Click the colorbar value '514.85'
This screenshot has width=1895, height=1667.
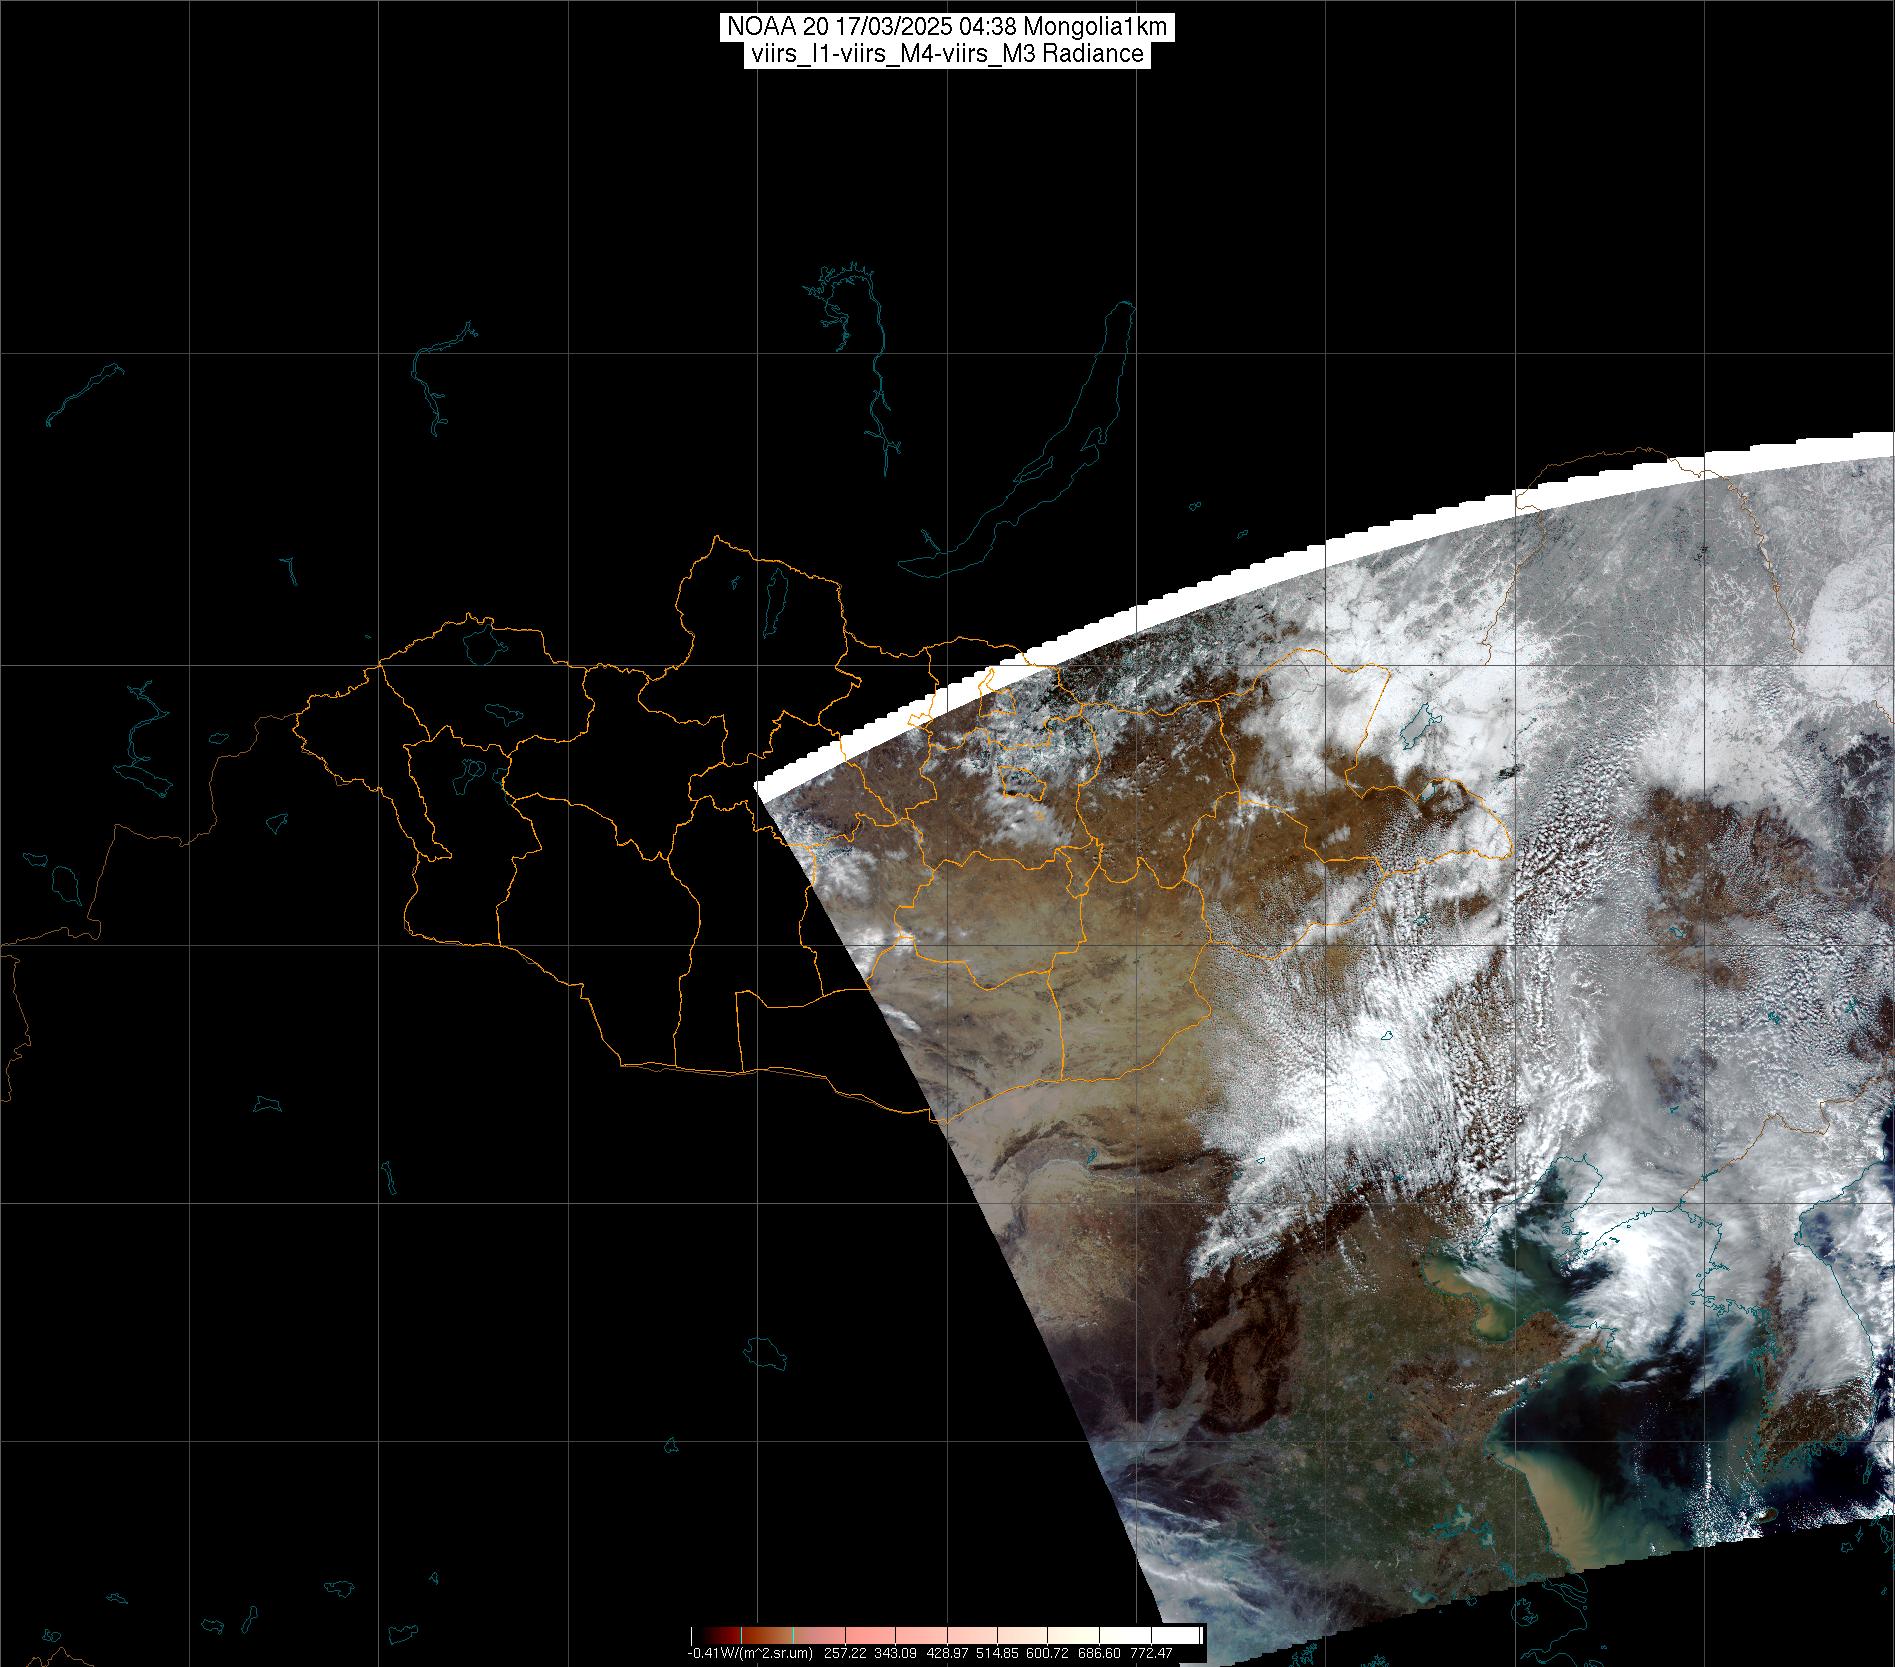click(997, 1653)
